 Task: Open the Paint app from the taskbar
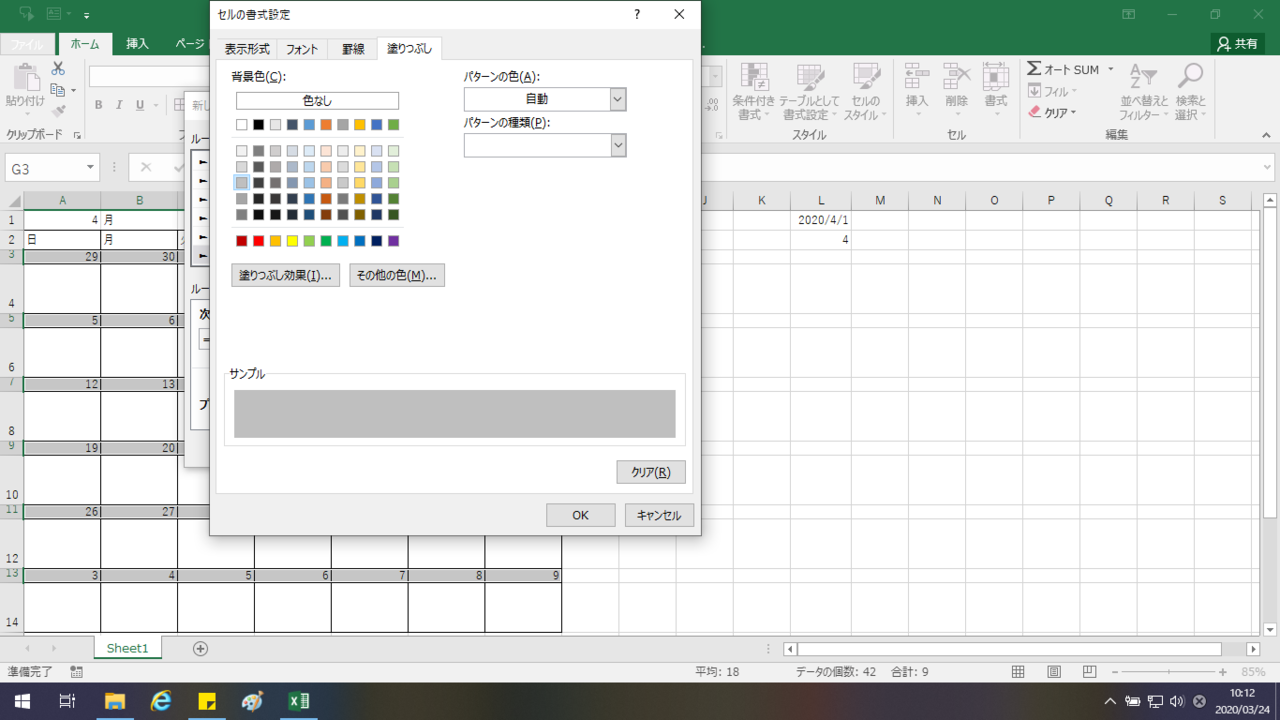pos(252,701)
